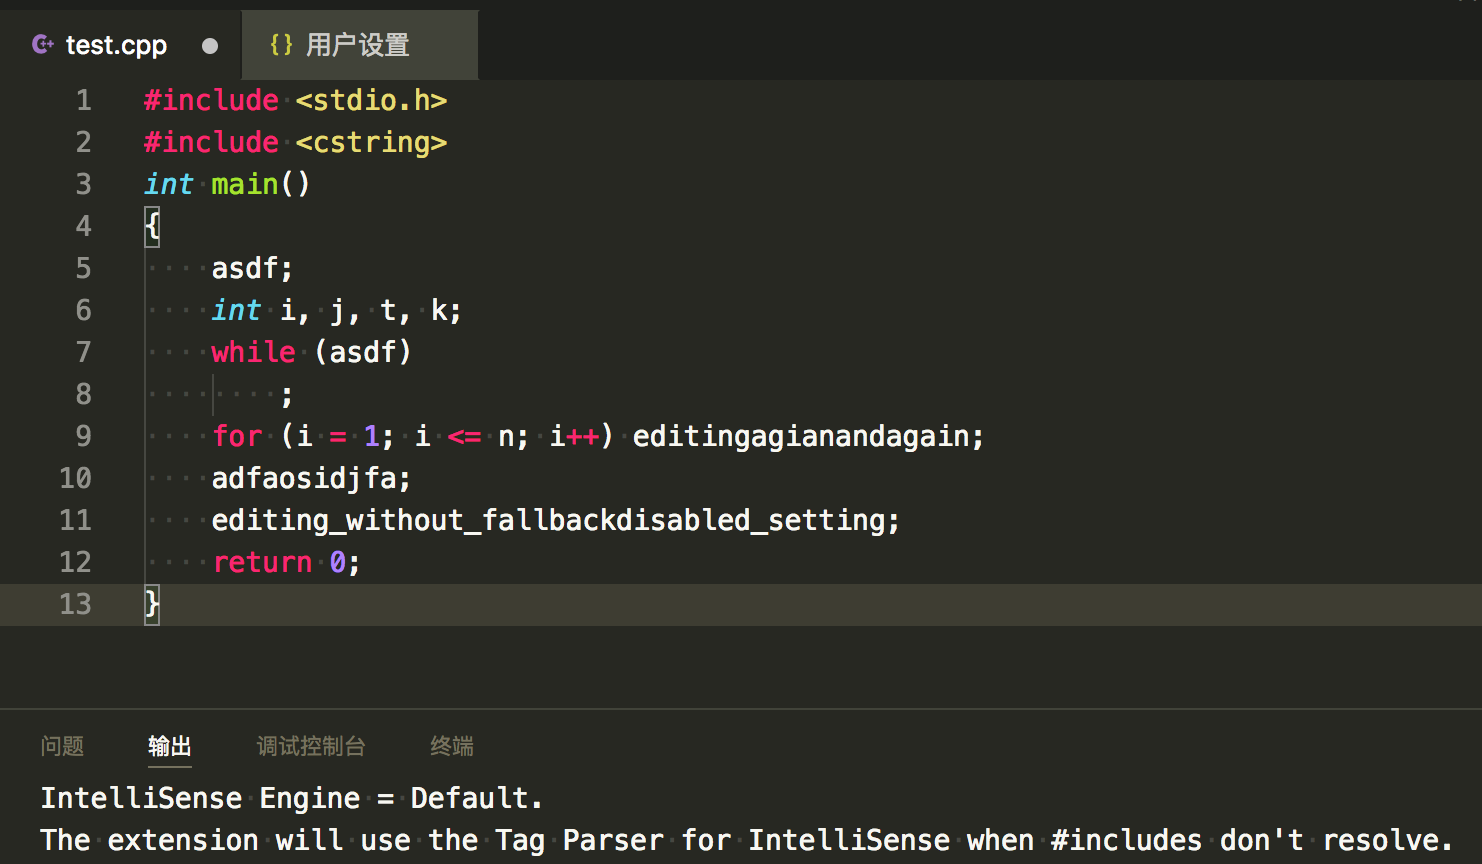Select the test.cpp editor tab

pos(116,44)
